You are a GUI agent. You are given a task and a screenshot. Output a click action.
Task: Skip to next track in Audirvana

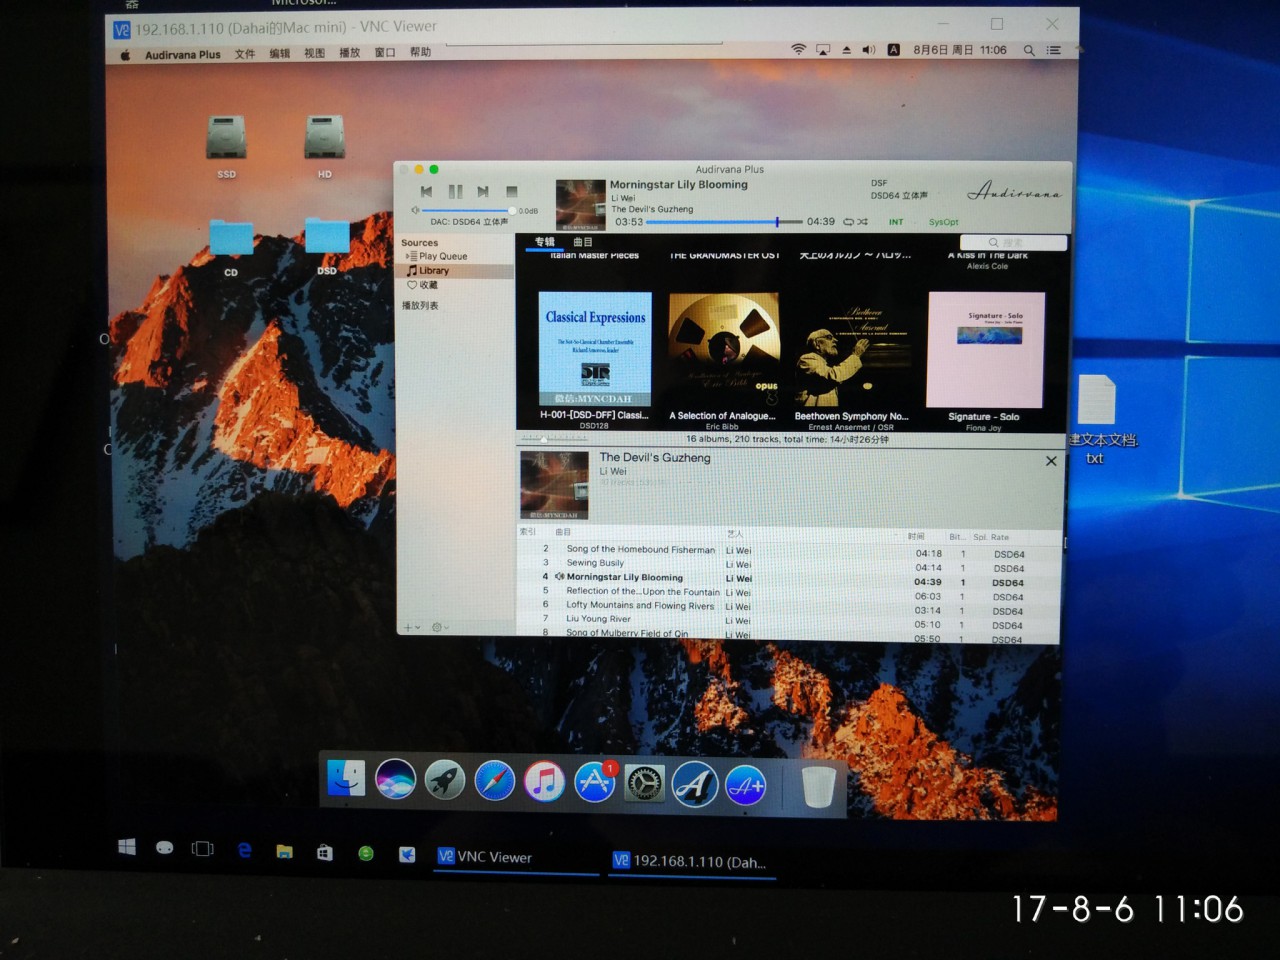point(483,191)
